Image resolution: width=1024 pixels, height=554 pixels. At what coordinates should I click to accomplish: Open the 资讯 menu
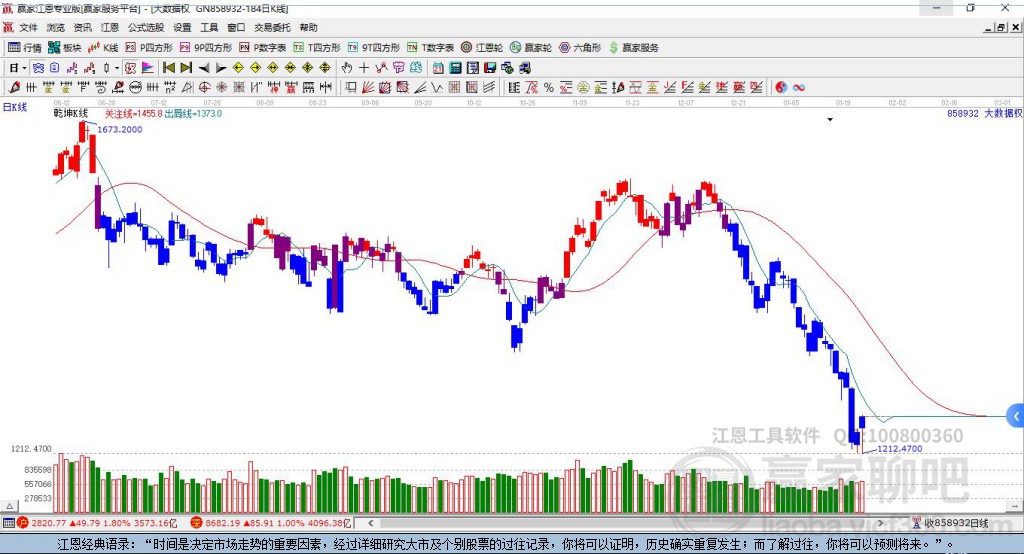tap(82, 27)
